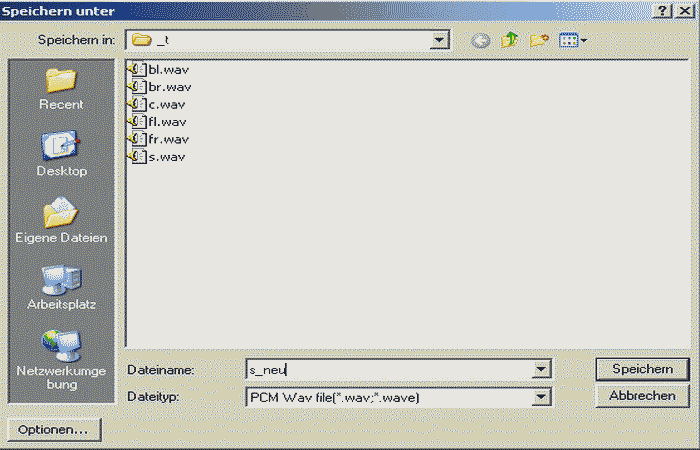Open the Optionen... settings button

[x=52, y=429]
